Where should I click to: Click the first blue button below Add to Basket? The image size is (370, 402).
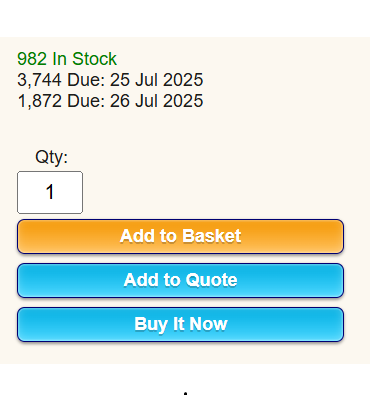tap(180, 280)
